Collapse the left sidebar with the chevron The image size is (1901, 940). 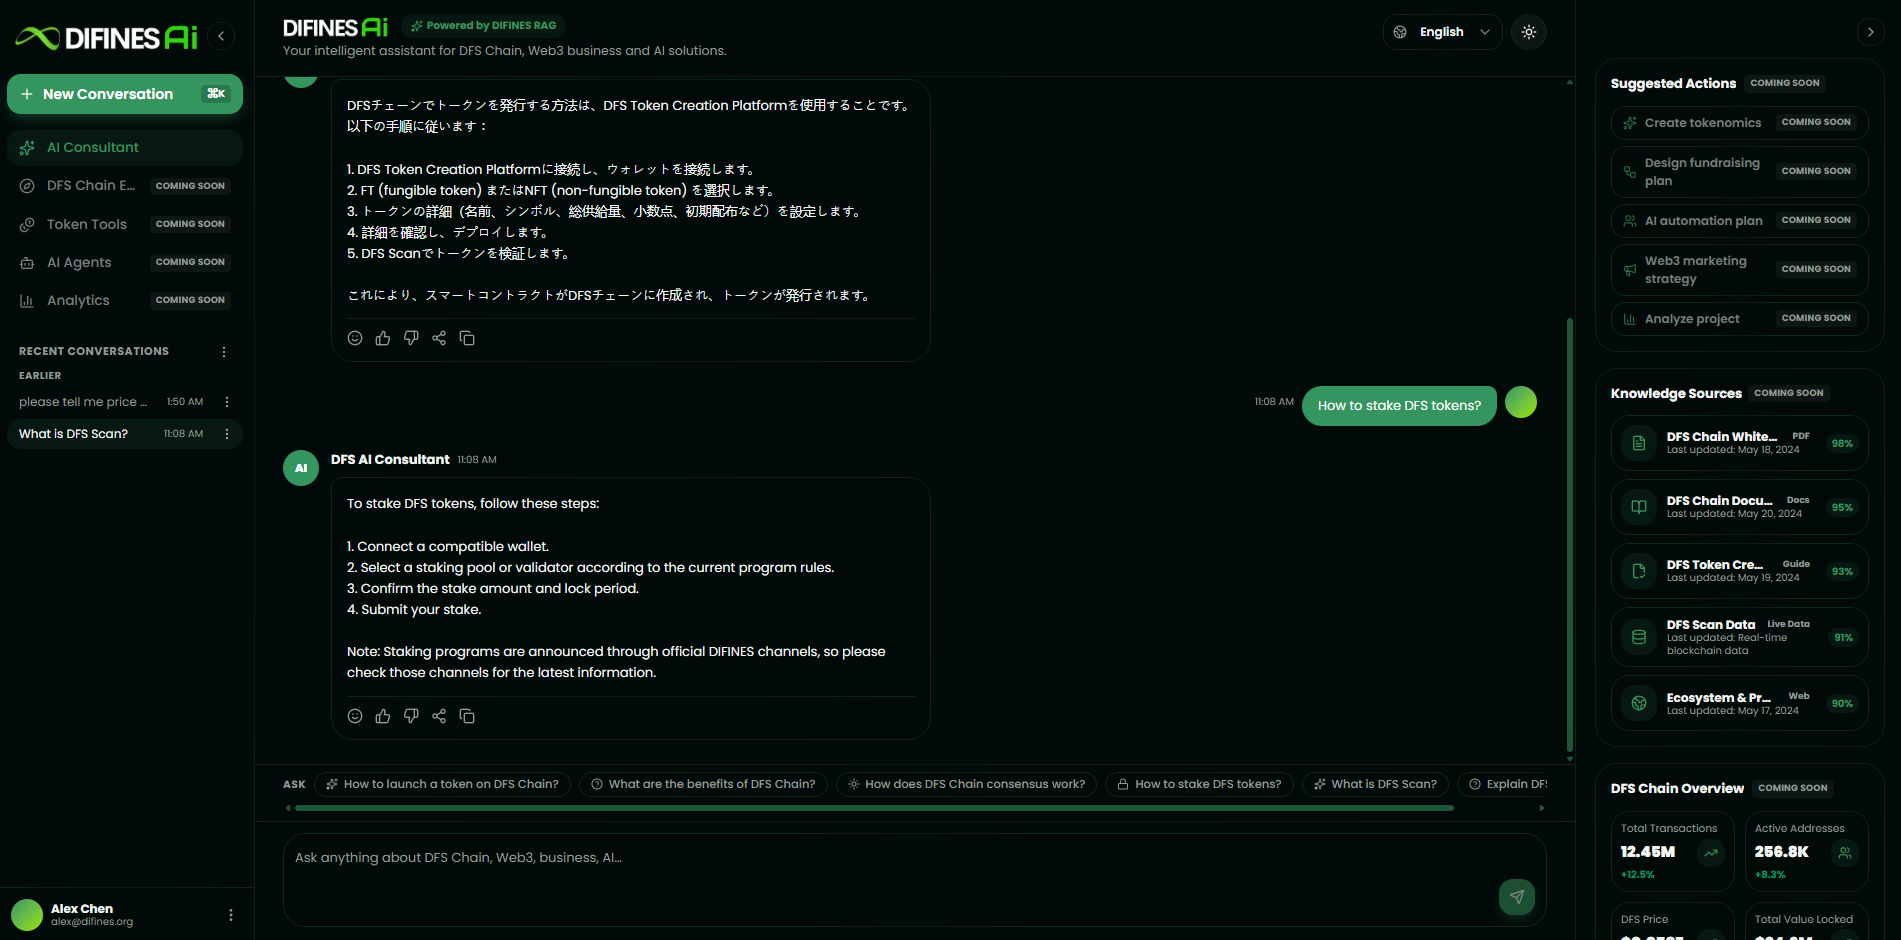tap(221, 36)
